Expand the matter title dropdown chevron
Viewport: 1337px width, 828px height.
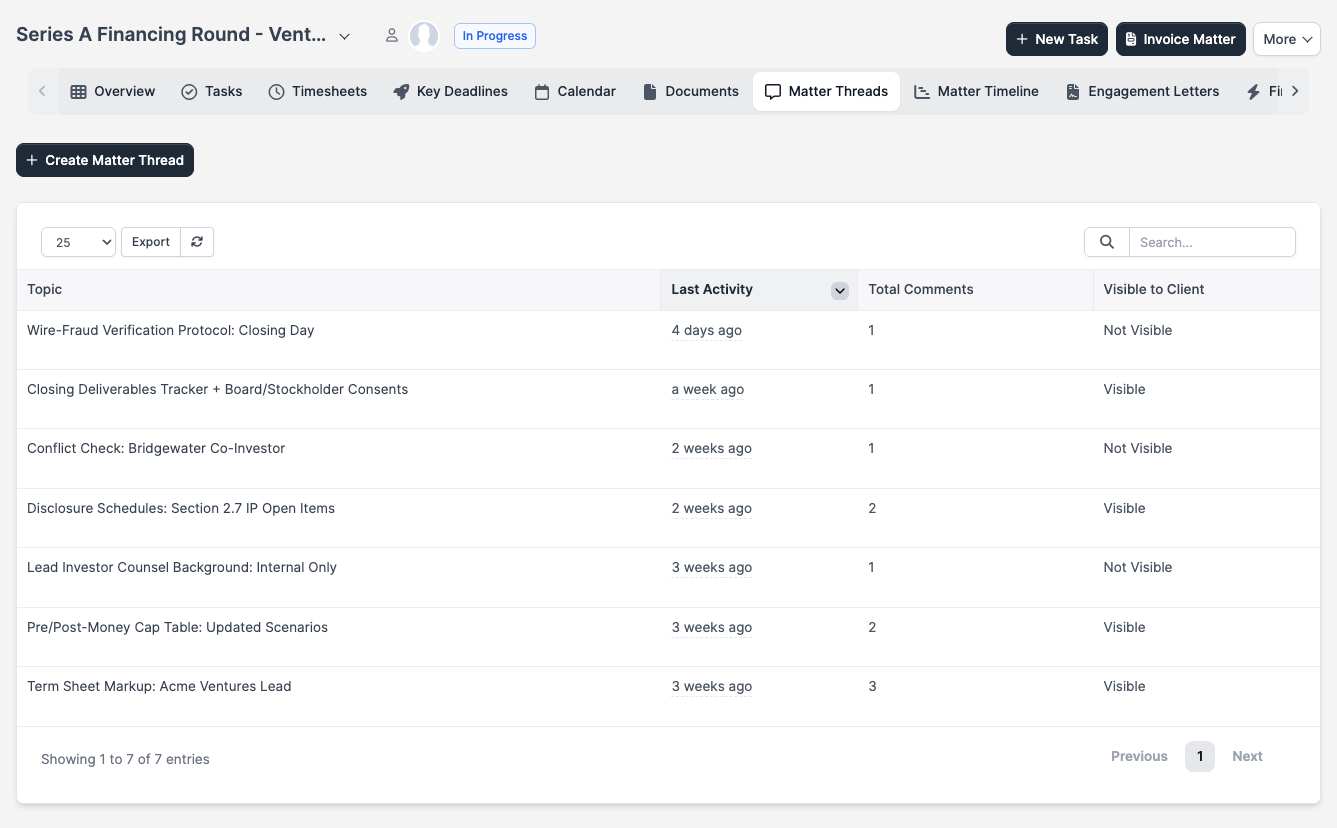tap(344, 36)
